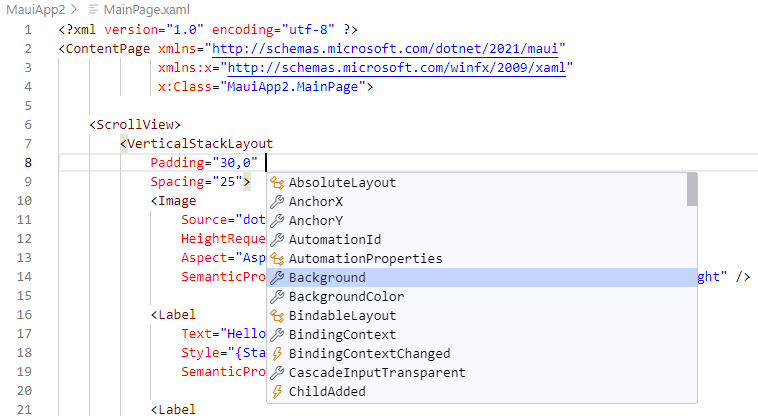Click the wrench icon beside BackgroundColor
Screen dimensions: 758x416
(x=277, y=297)
